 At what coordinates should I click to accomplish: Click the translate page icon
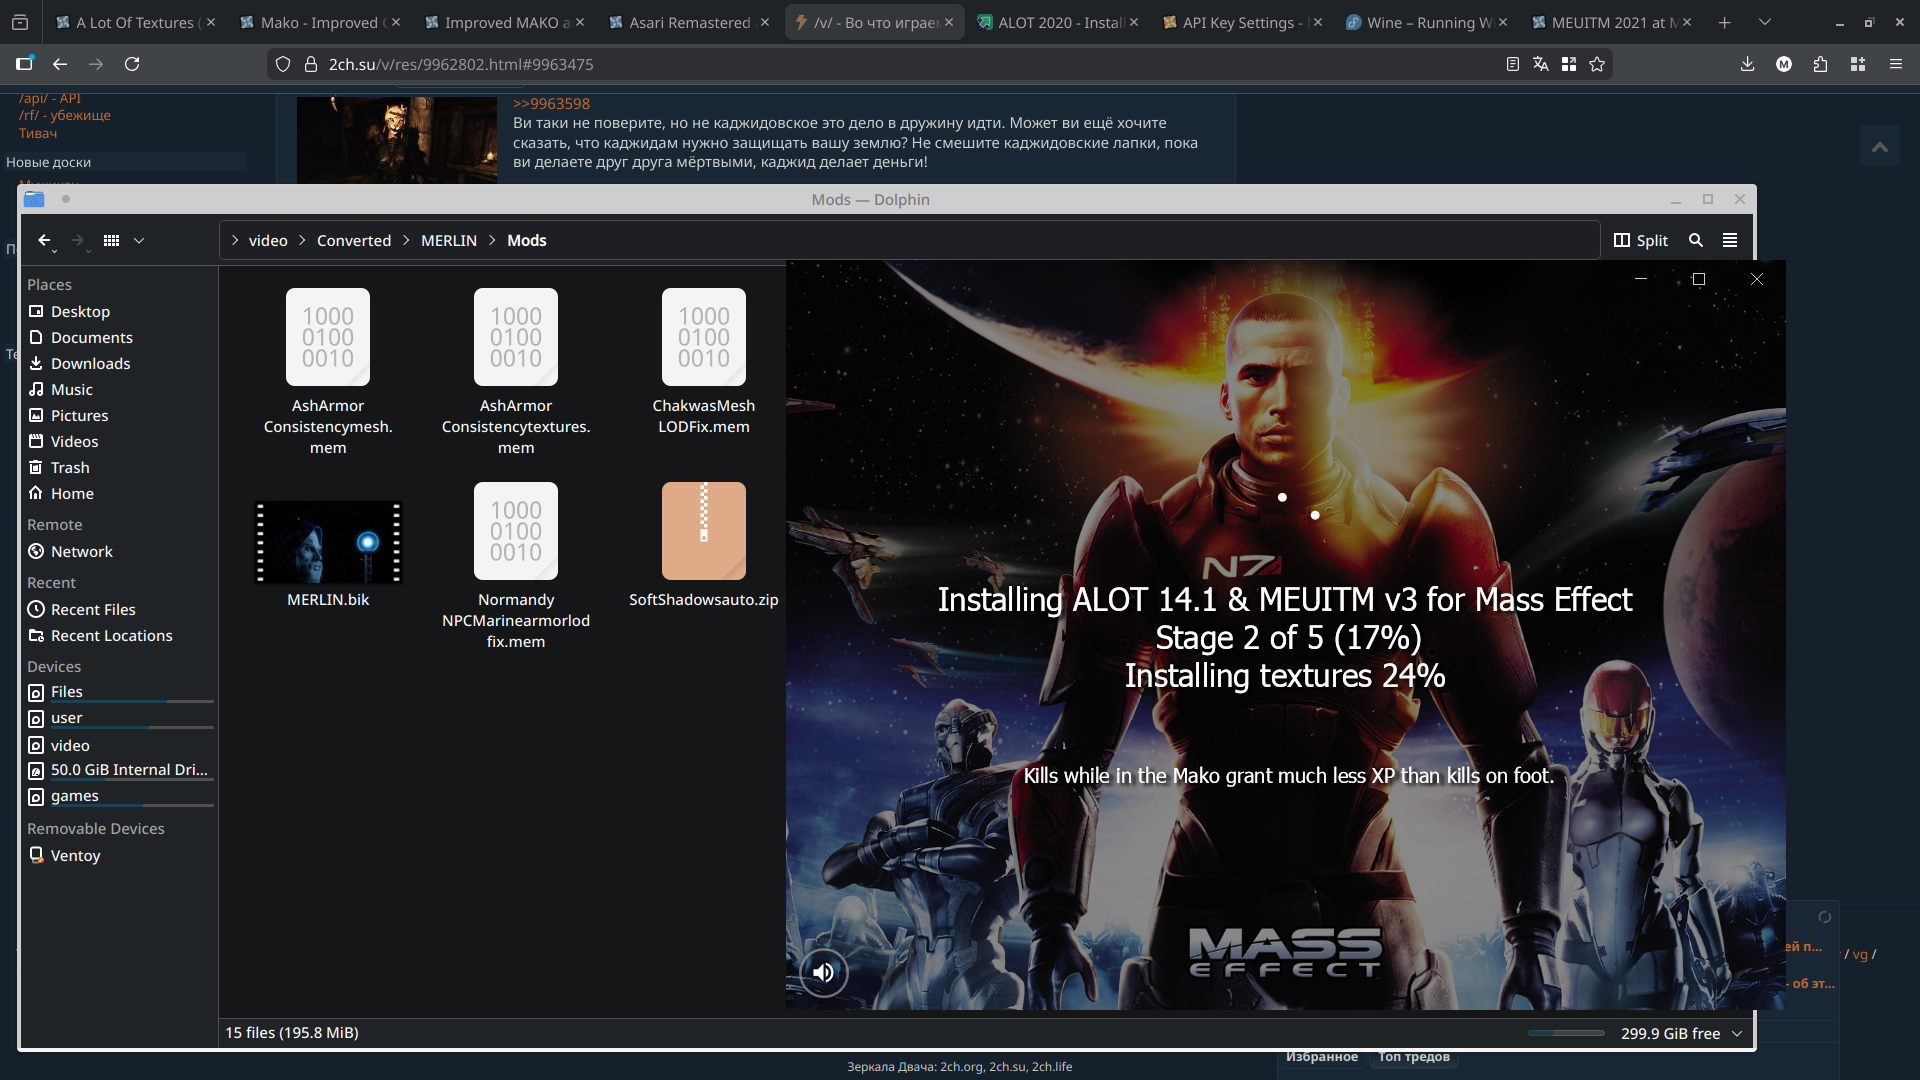pyautogui.click(x=1541, y=64)
